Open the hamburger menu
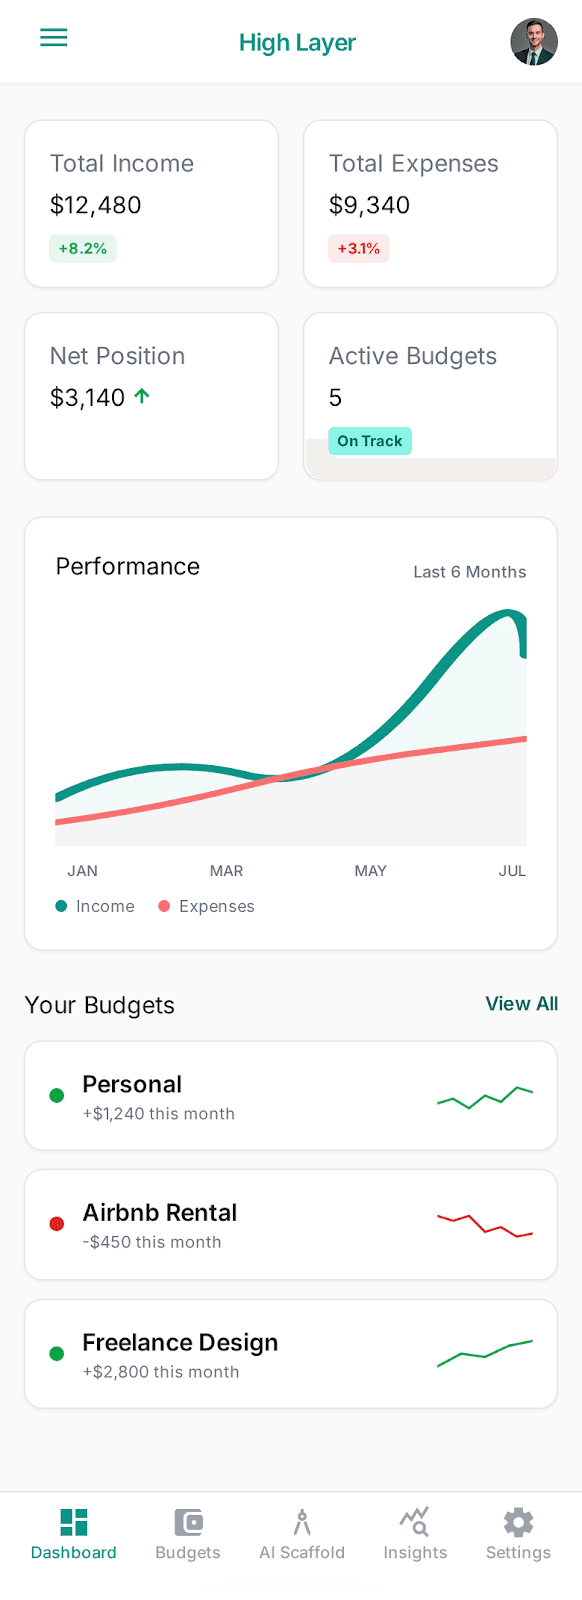The image size is (582, 1600). click(x=53, y=38)
